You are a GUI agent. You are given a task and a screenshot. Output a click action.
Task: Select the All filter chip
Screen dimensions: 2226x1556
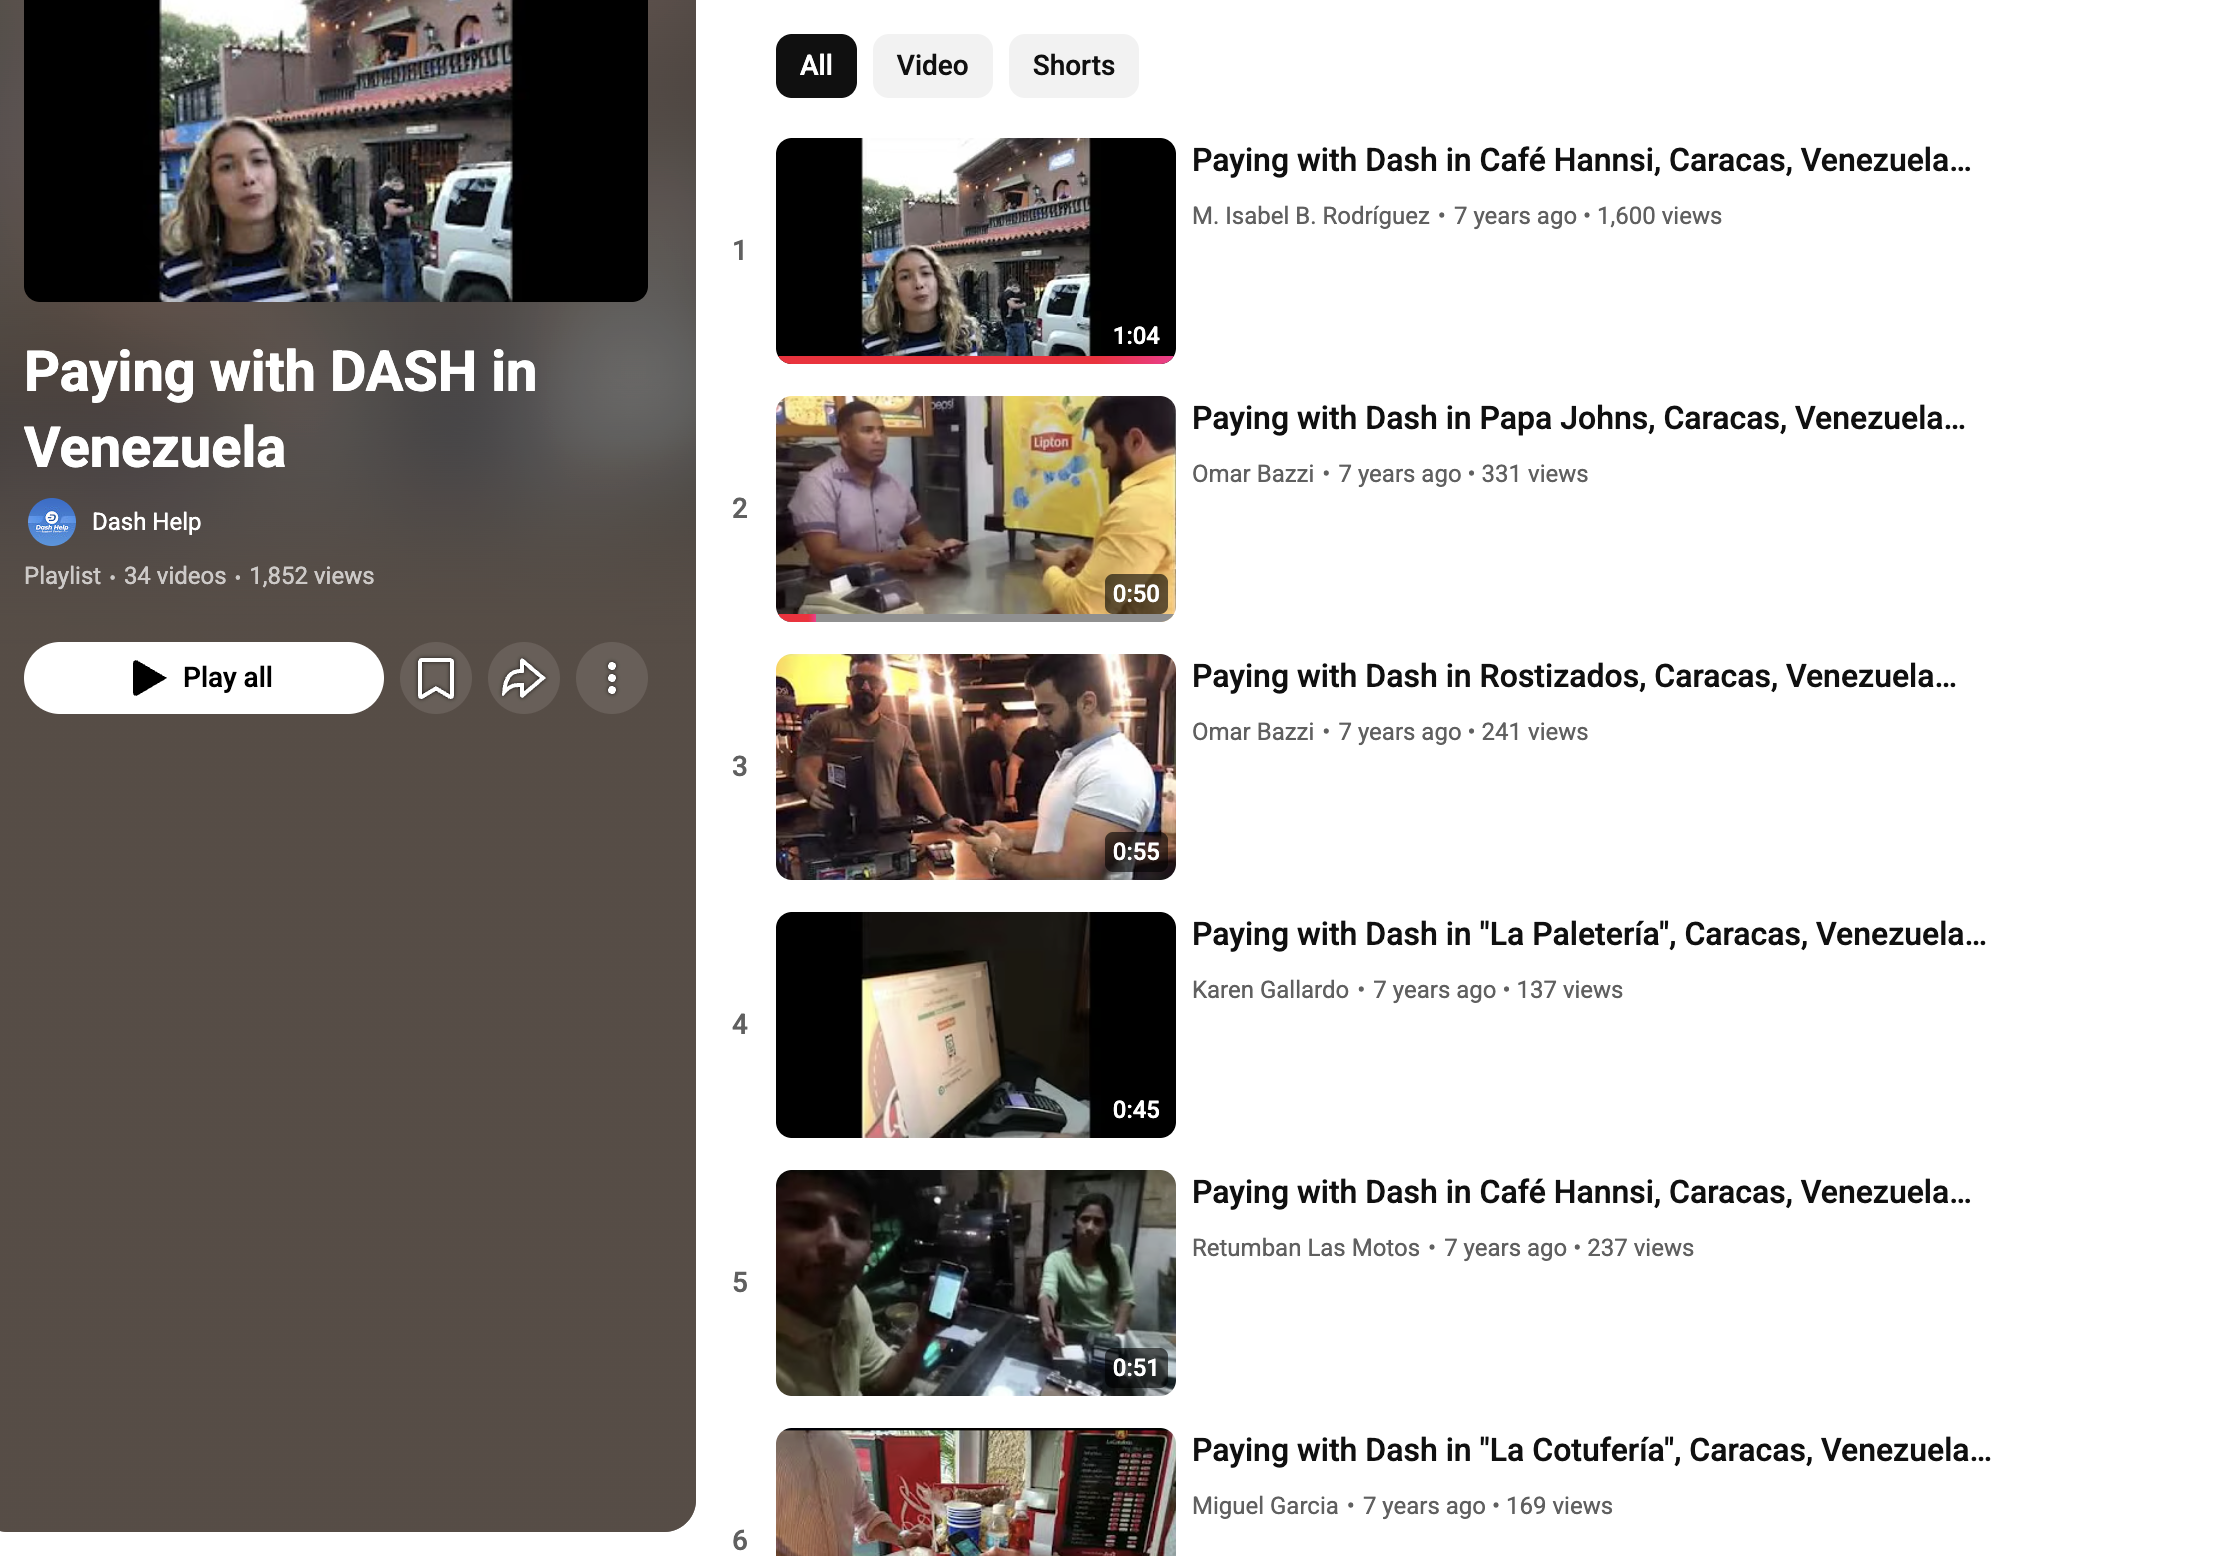click(x=815, y=65)
